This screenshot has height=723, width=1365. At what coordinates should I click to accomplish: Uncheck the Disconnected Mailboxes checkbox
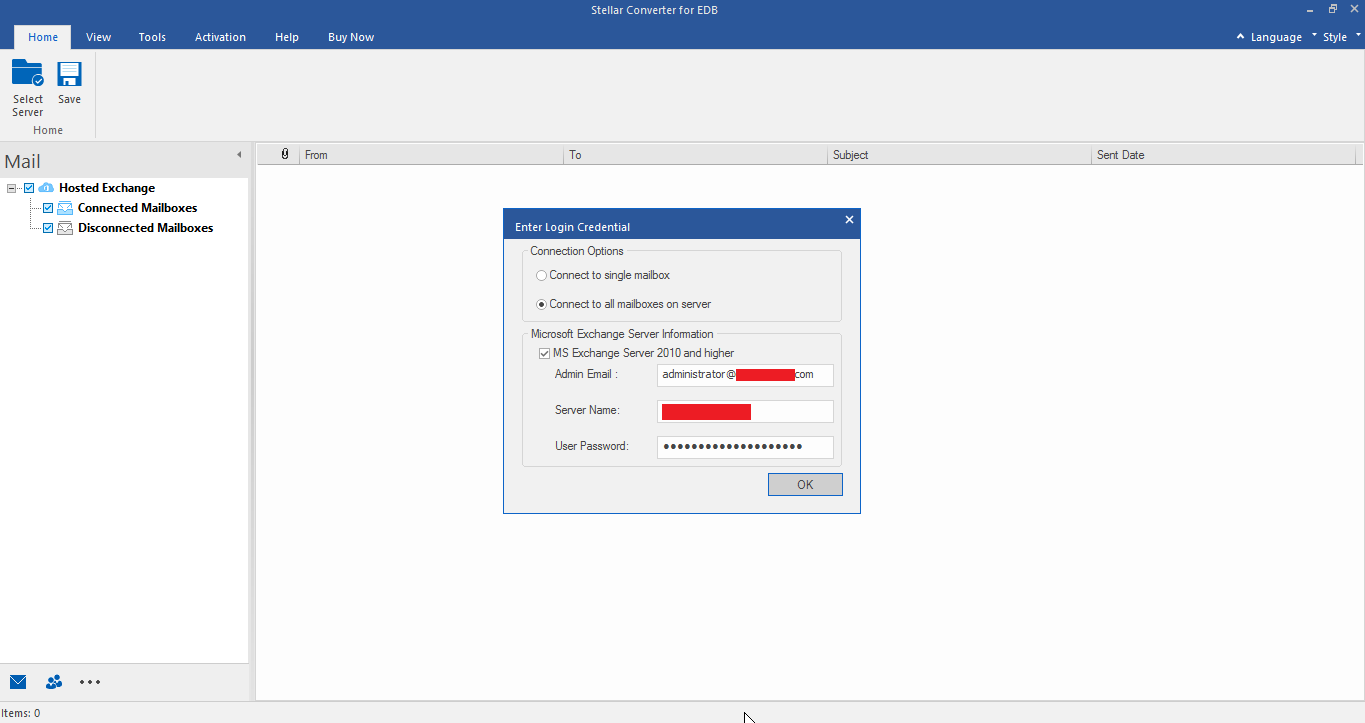tap(48, 228)
